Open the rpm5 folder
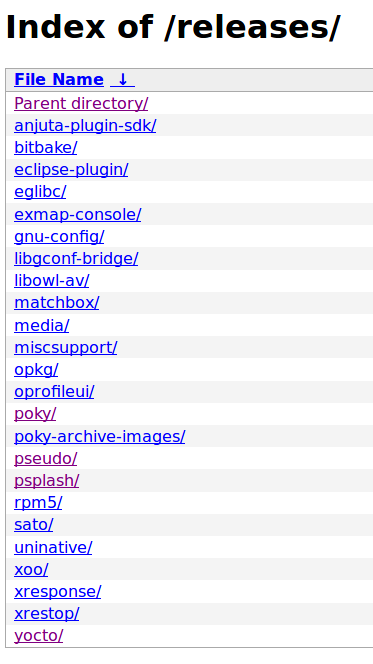The height and width of the screenshot is (664, 373). click(x=38, y=503)
